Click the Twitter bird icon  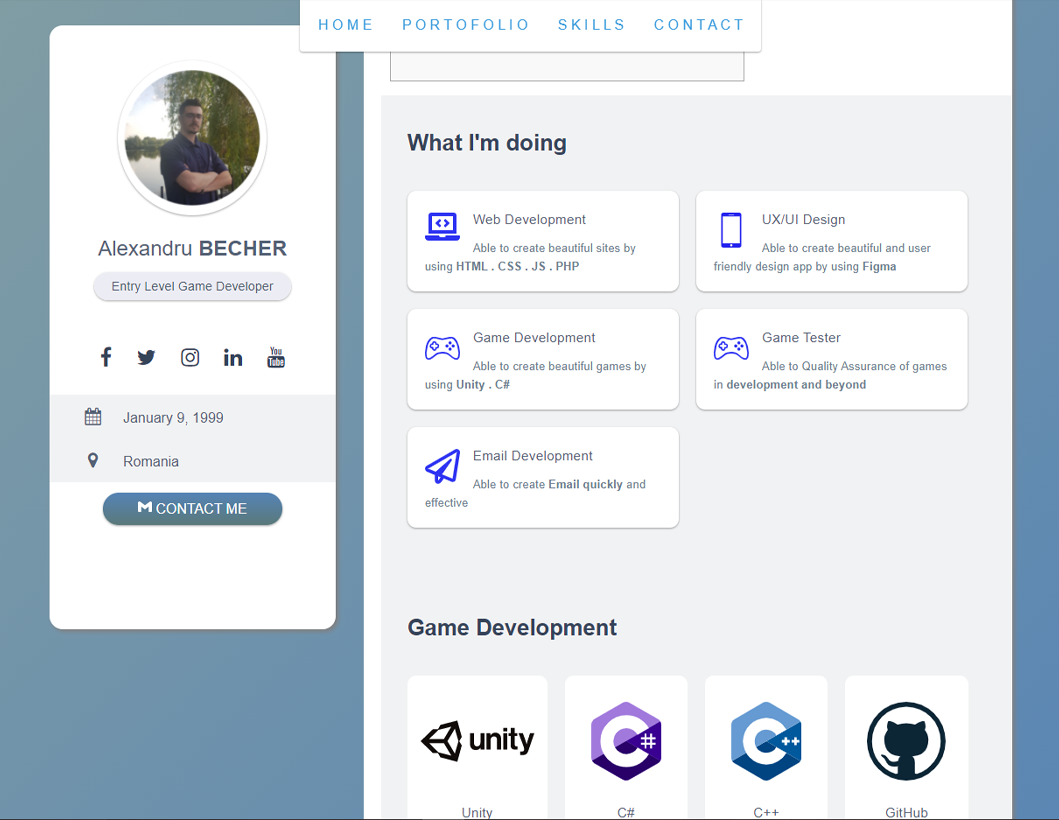pyautogui.click(x=146, y=357)
